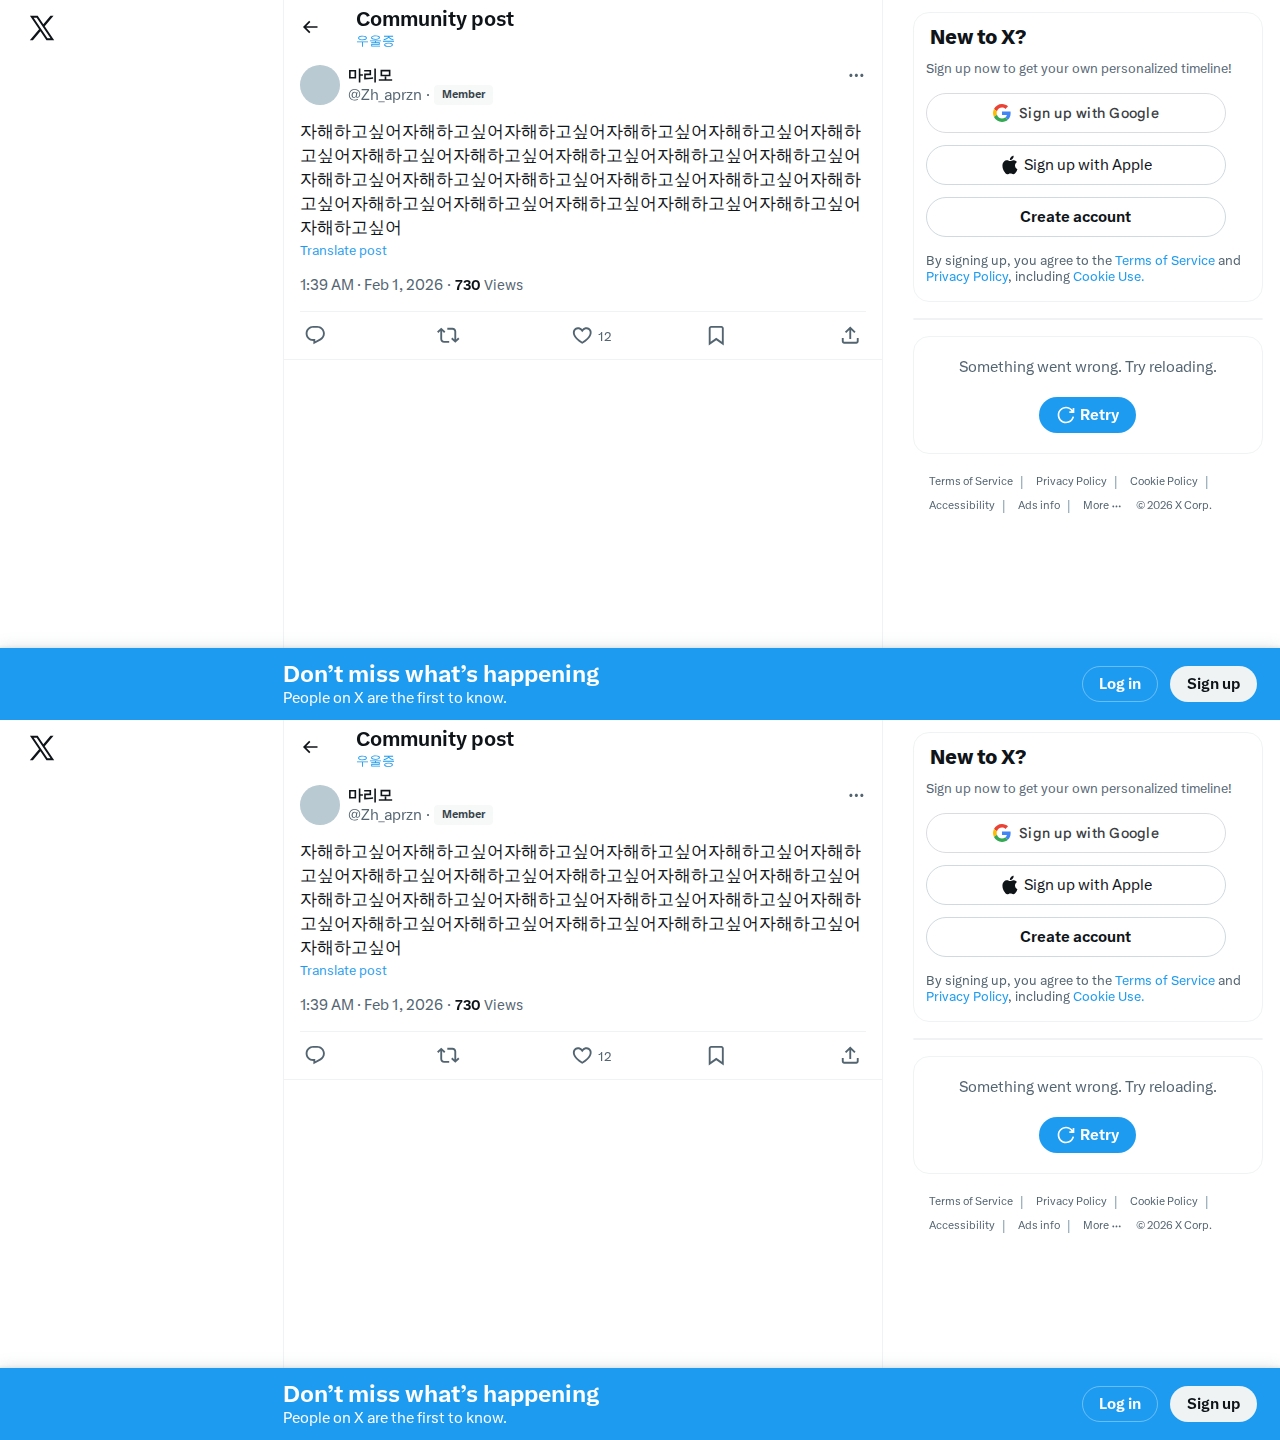Click the upper 'Sign up with Google' button
Screen dimensions: 1280x1440
tap(1076, 113)
